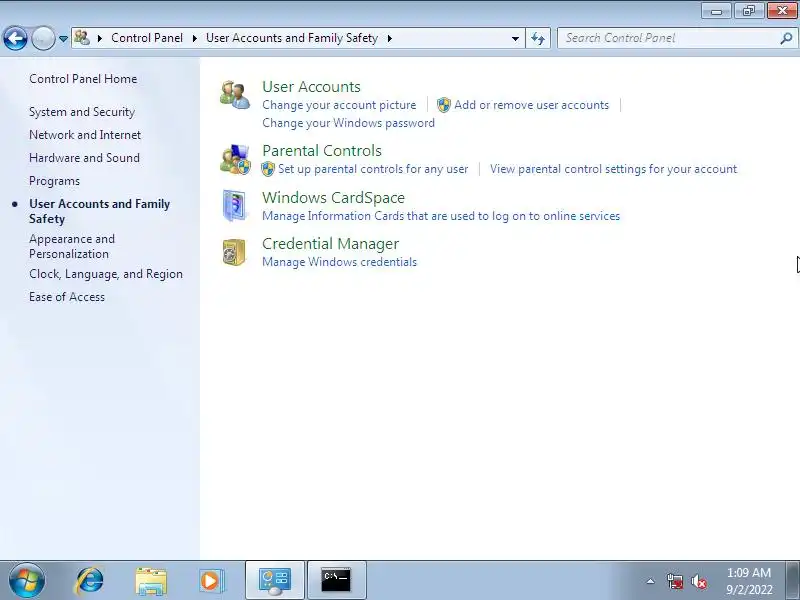Image resolution: width=800 pixels, height=600 pixels.
Task: Refresh the Control Panel view
Action: [x=538, y=38]
